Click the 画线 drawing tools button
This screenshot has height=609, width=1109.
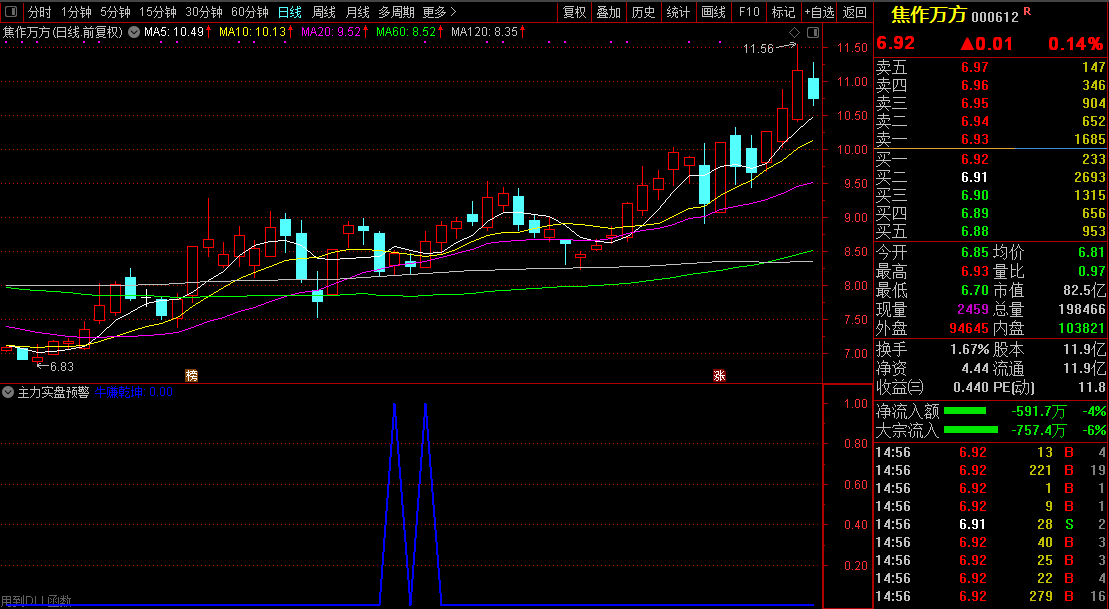click(713, 12)
